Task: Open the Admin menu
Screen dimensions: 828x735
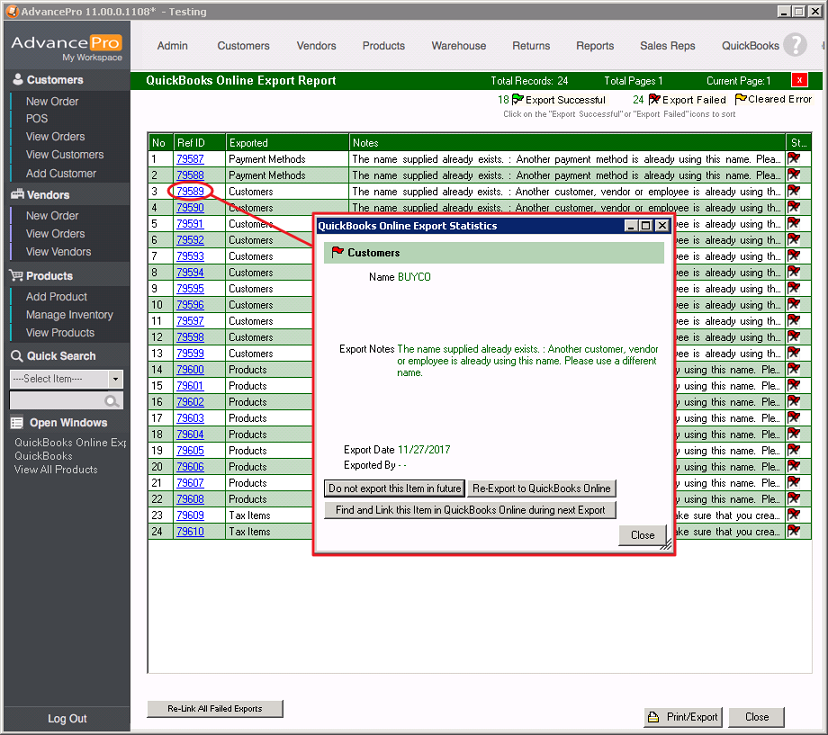Action: coord(172,45)
